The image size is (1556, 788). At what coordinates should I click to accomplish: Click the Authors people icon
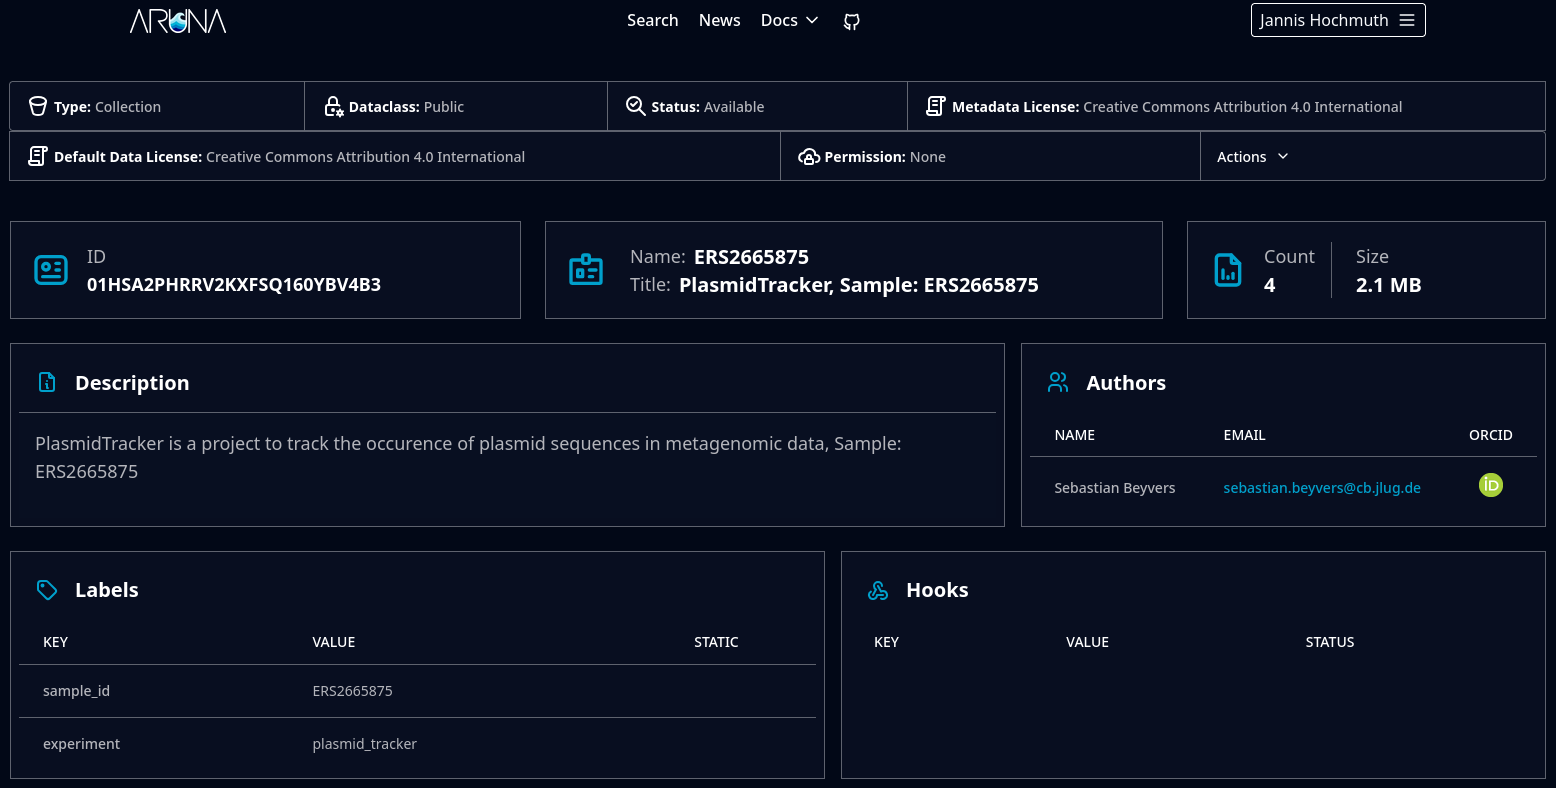pyautogui.click(x=1058, y=382)
